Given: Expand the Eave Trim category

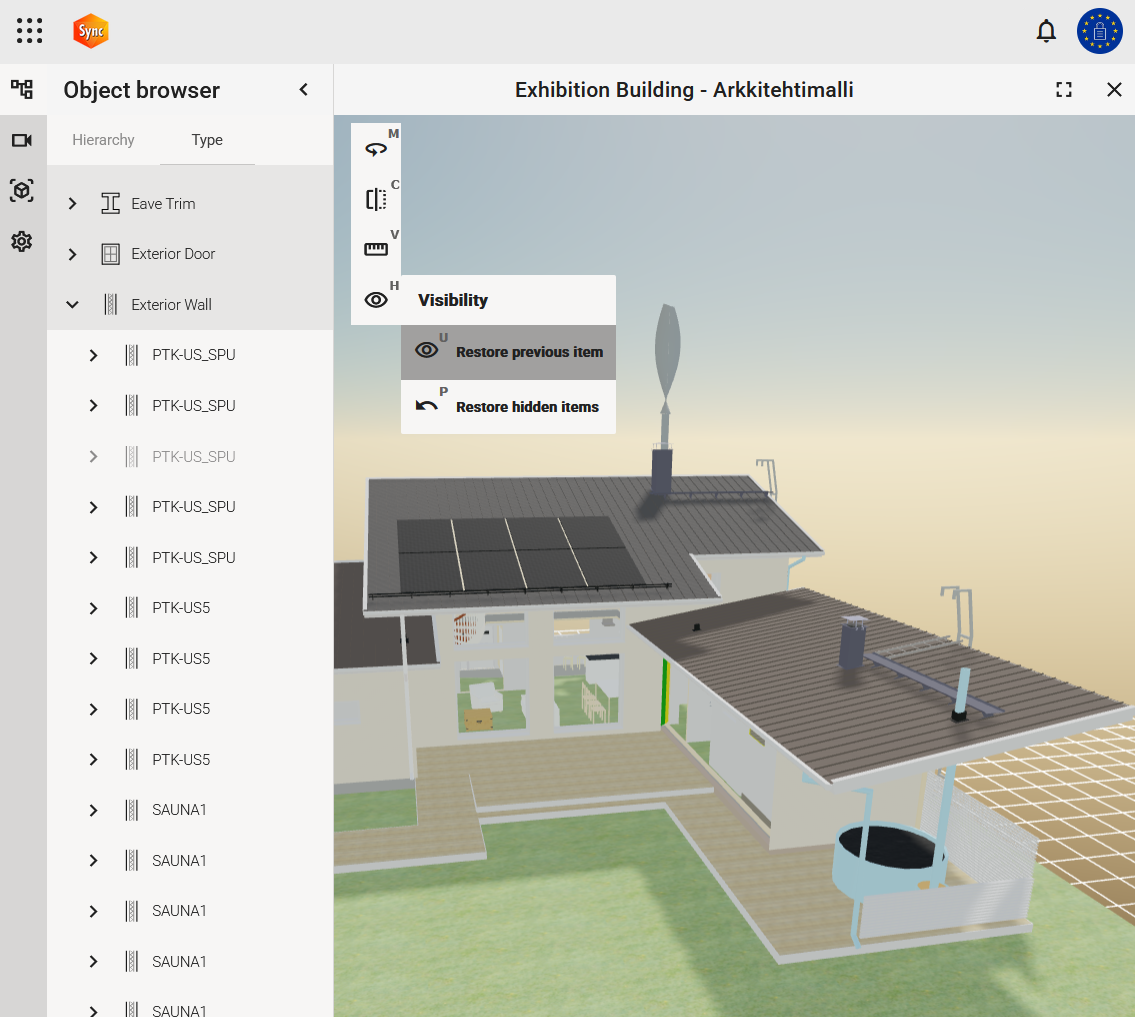Looking at the screenshot, I should (72, 204).
